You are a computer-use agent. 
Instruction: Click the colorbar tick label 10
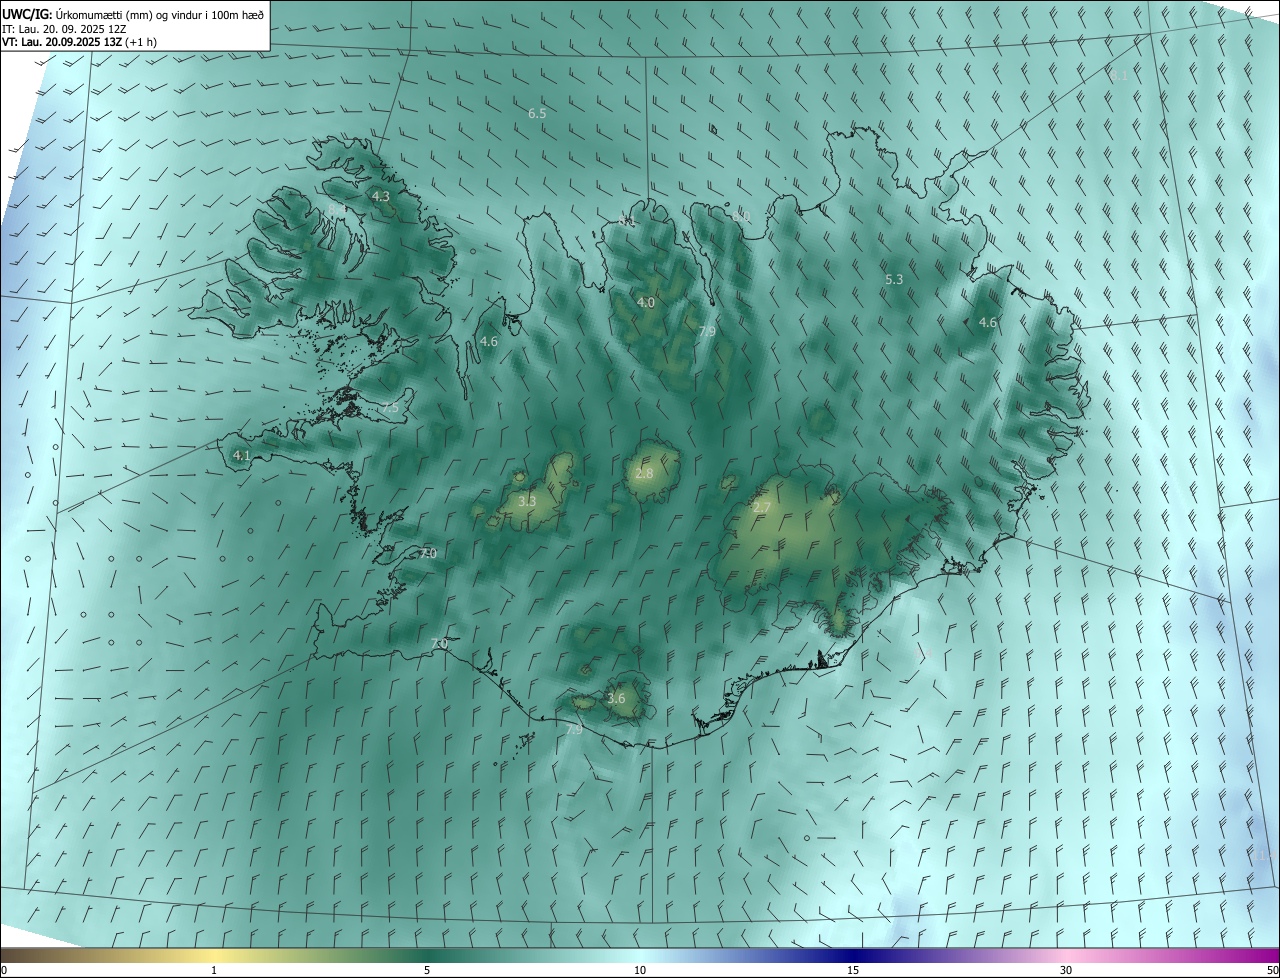(640, 971)
